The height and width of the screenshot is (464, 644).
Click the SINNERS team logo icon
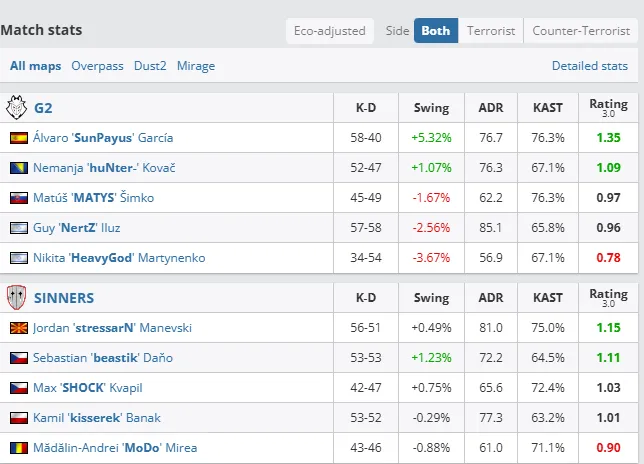tap(16, 297)
